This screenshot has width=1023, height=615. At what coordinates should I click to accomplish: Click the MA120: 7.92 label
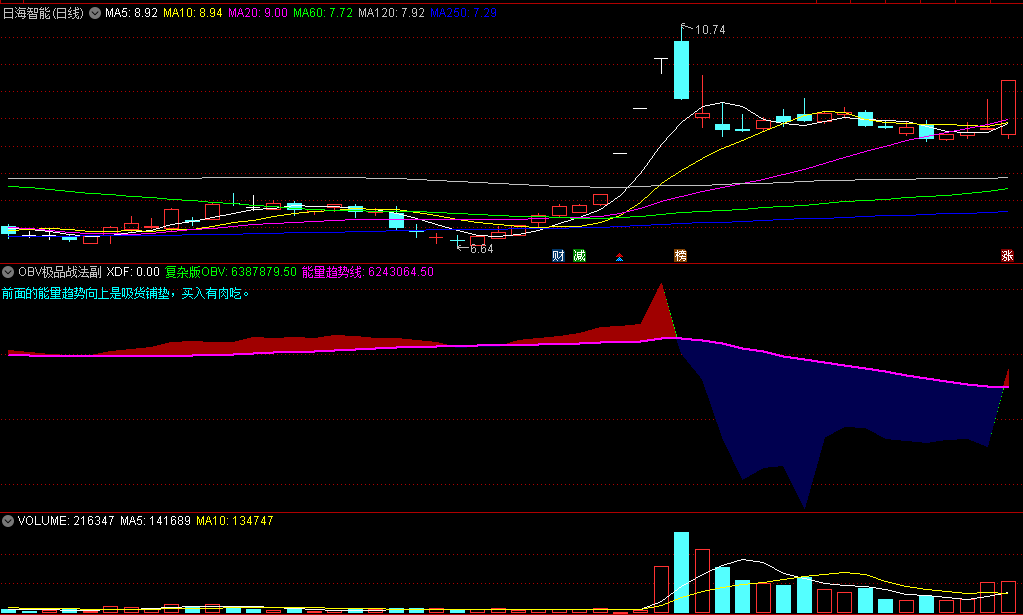pos(391,13)
